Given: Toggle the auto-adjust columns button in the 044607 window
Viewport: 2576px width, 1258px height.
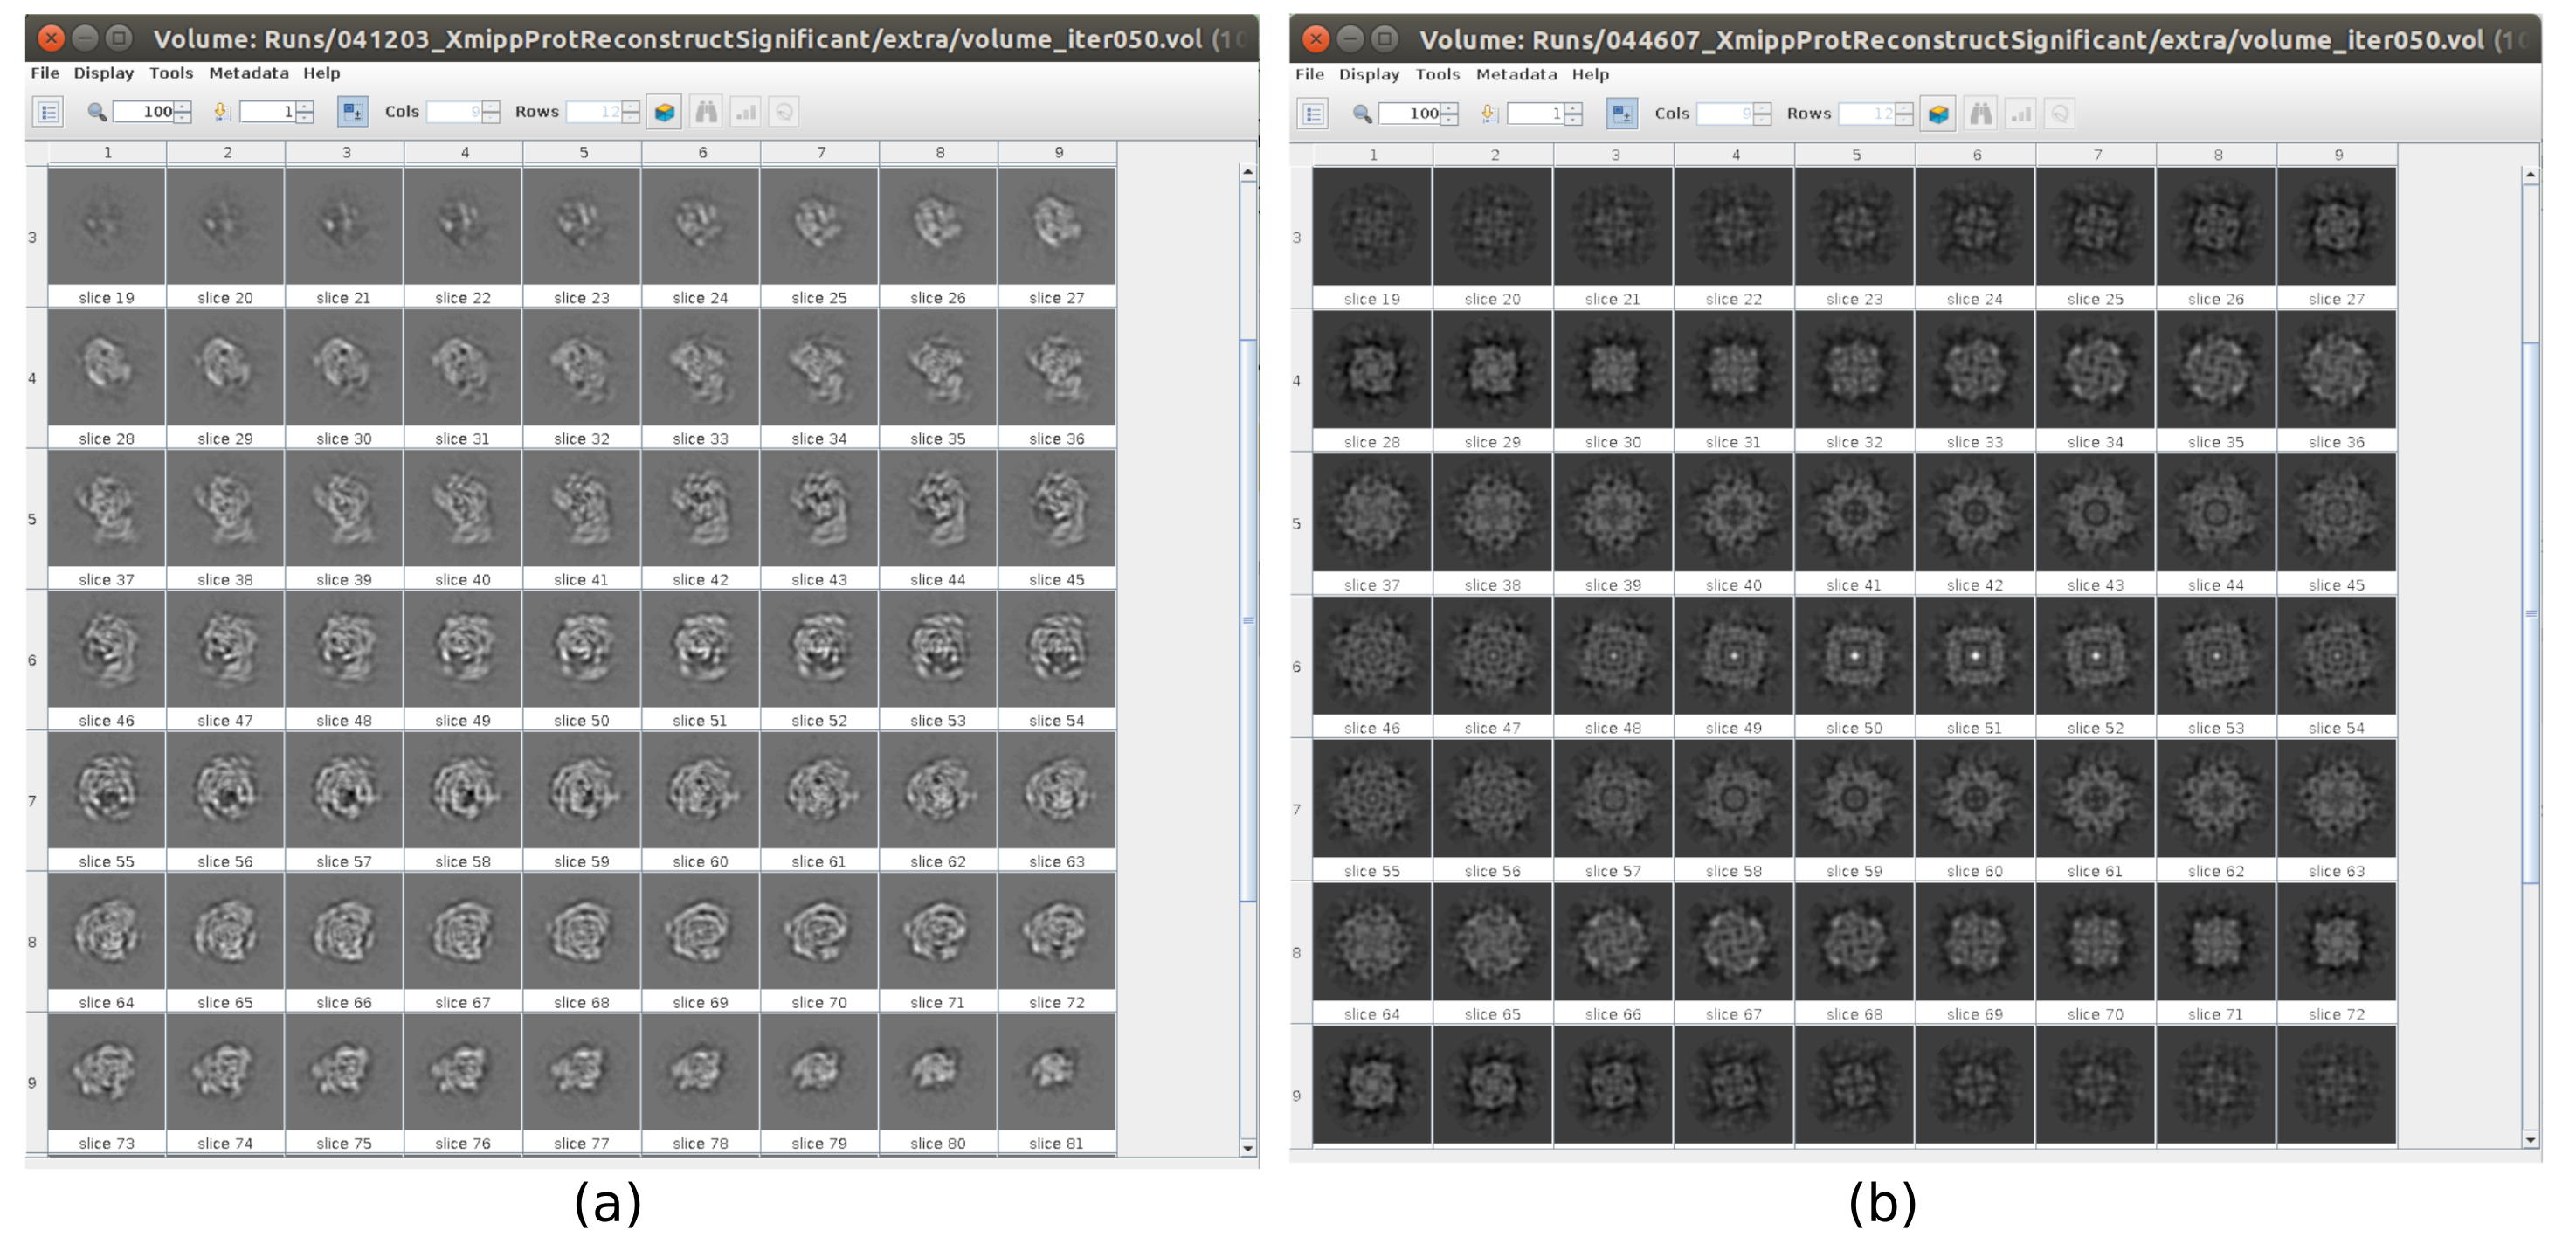Looking at the screenshot, I should click(1621, 114).
